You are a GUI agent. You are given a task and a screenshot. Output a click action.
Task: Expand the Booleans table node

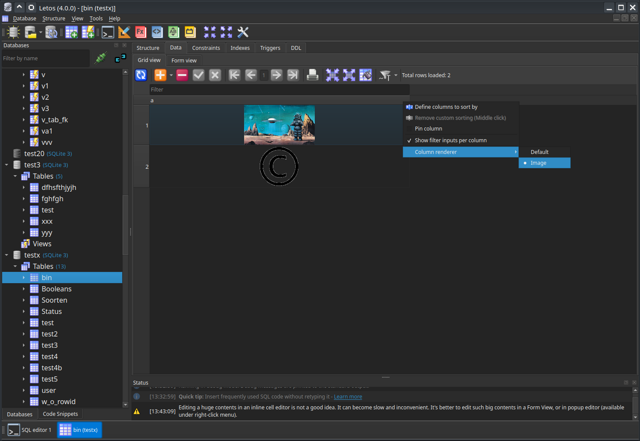pyautogui.click(x=24, y=289)
